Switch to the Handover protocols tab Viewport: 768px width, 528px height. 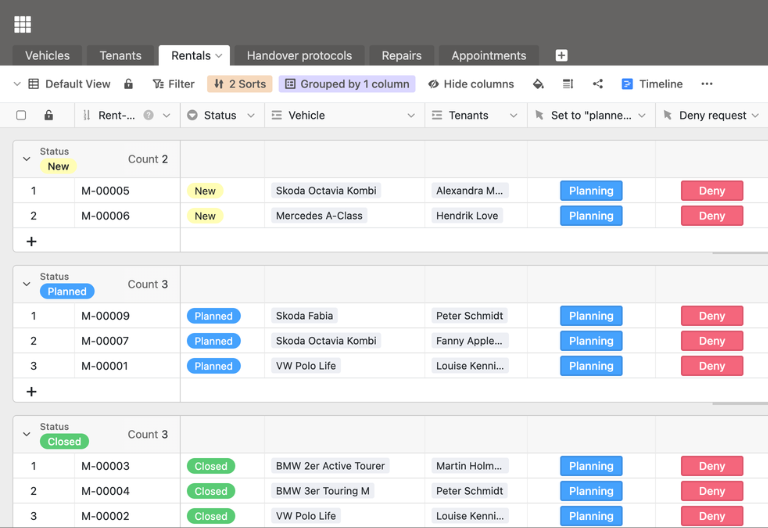[299, 55]
